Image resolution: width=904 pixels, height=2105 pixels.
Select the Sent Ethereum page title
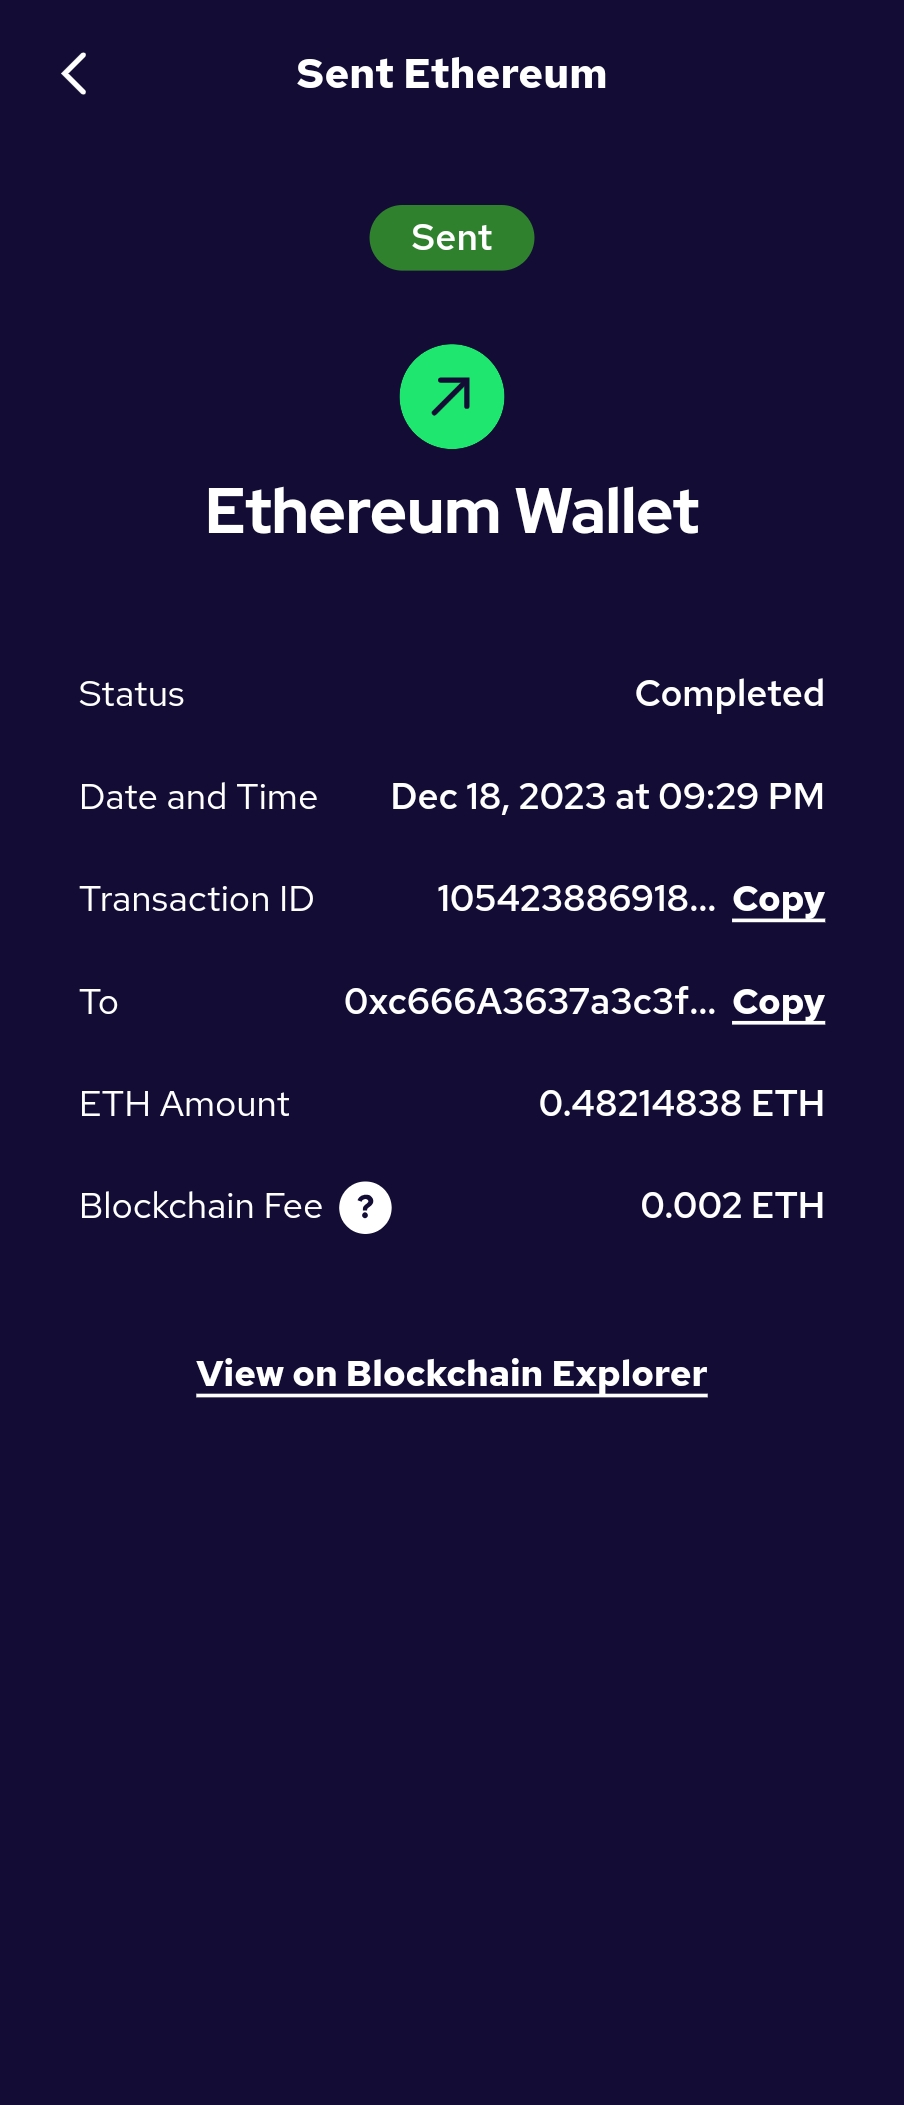pyautogui.click(x=452, y=74)
